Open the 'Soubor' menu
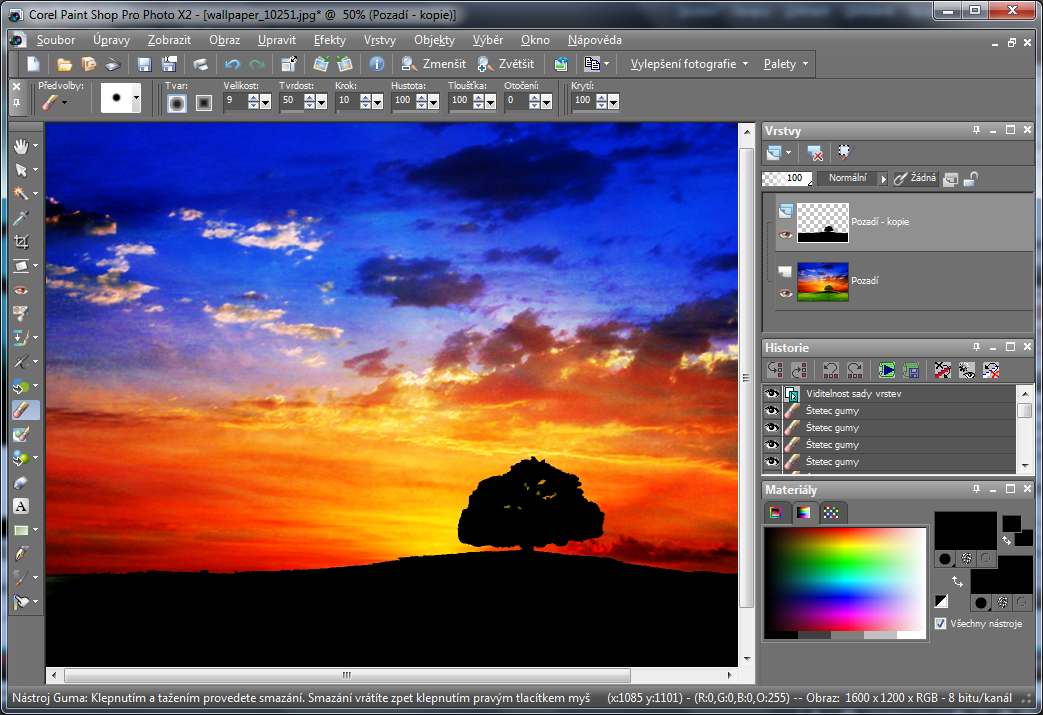The image size is (1043, 715). [x=56, y=40]
